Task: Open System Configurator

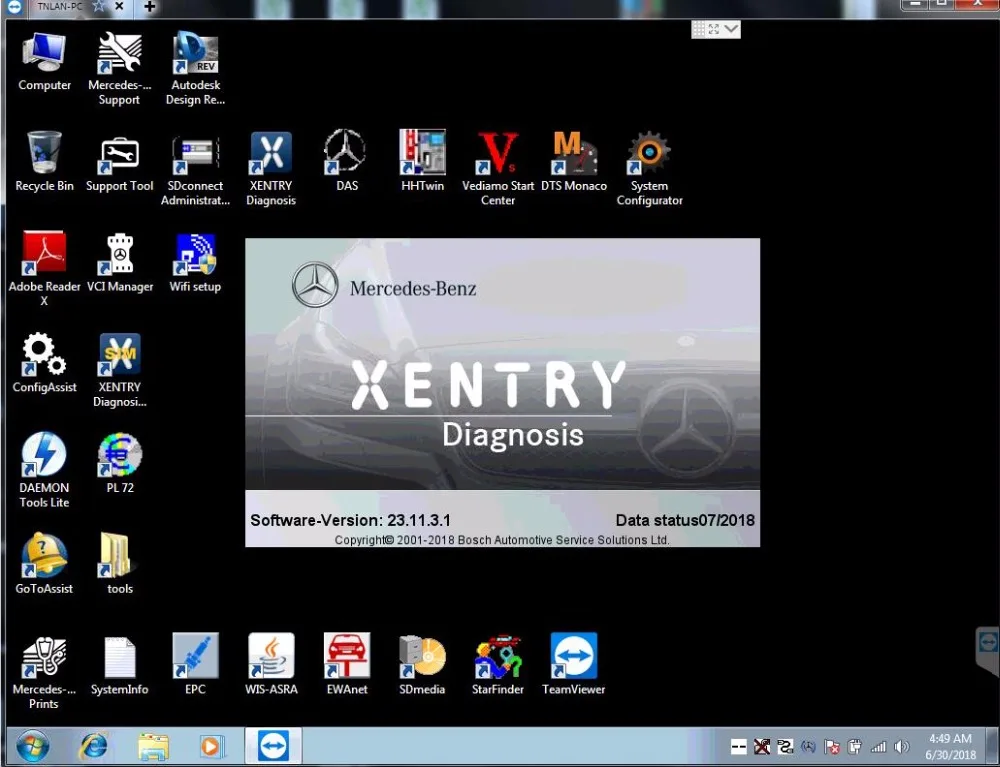Action: click(x=649, y=168)
